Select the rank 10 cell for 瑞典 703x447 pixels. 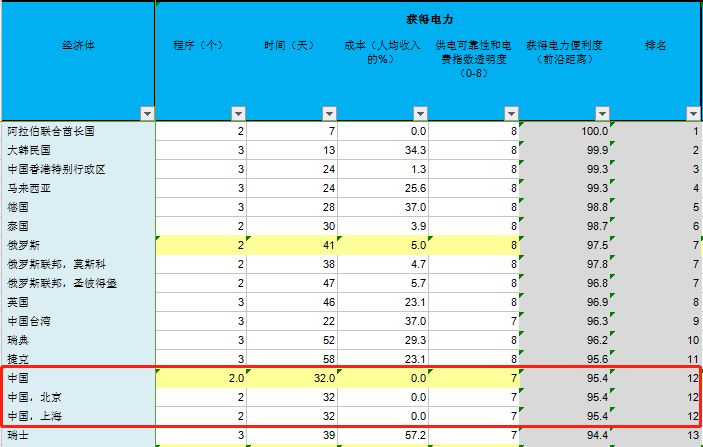pos(656,340)
